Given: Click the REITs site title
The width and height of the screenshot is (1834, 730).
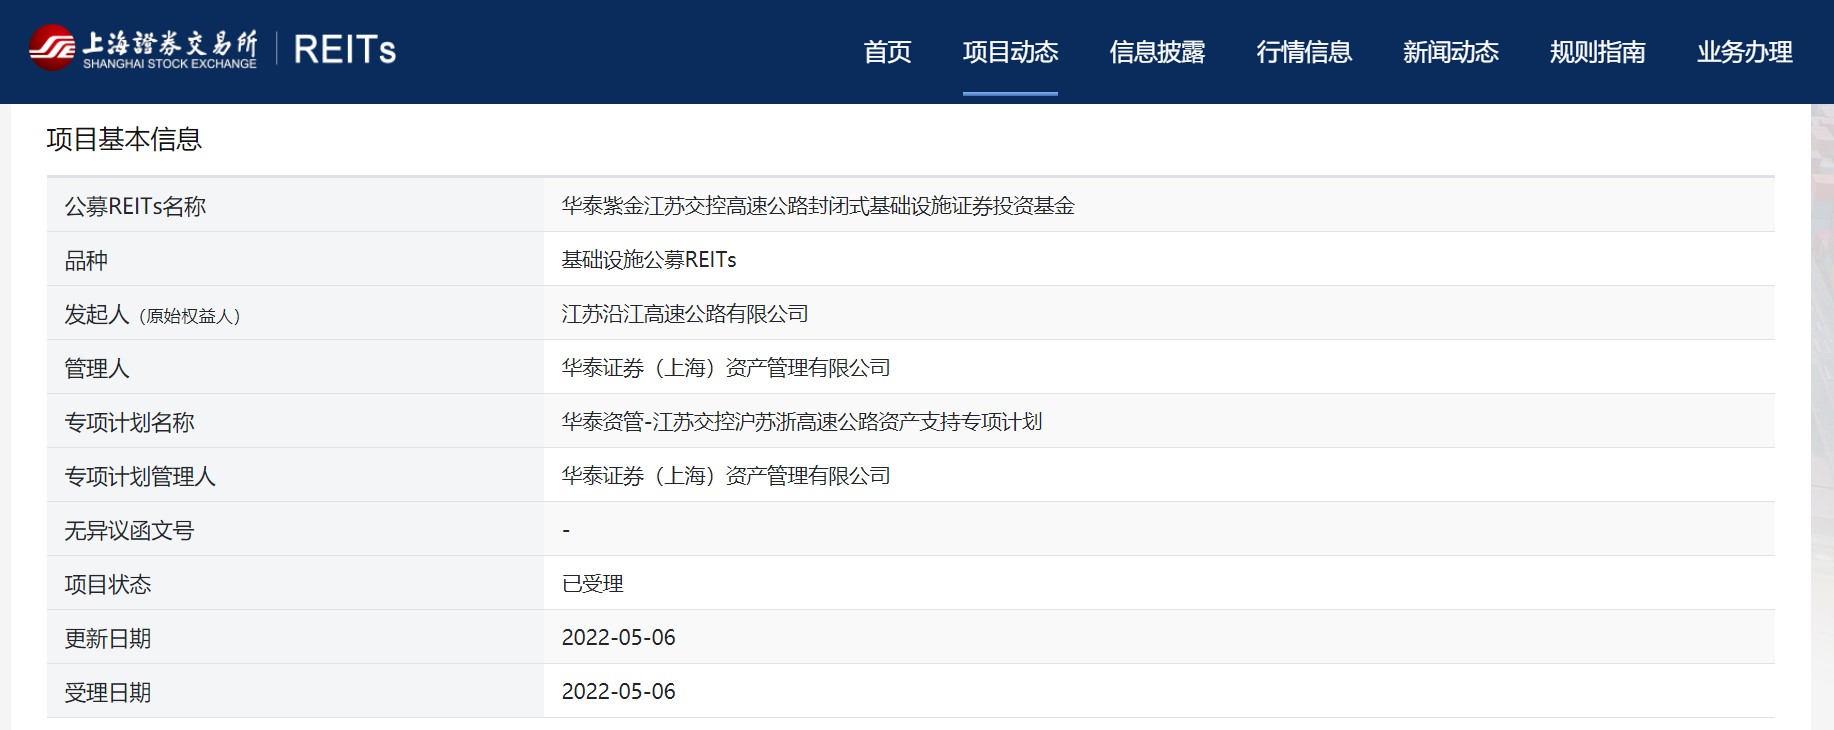Looking at the screenshot, I should 345,50.
